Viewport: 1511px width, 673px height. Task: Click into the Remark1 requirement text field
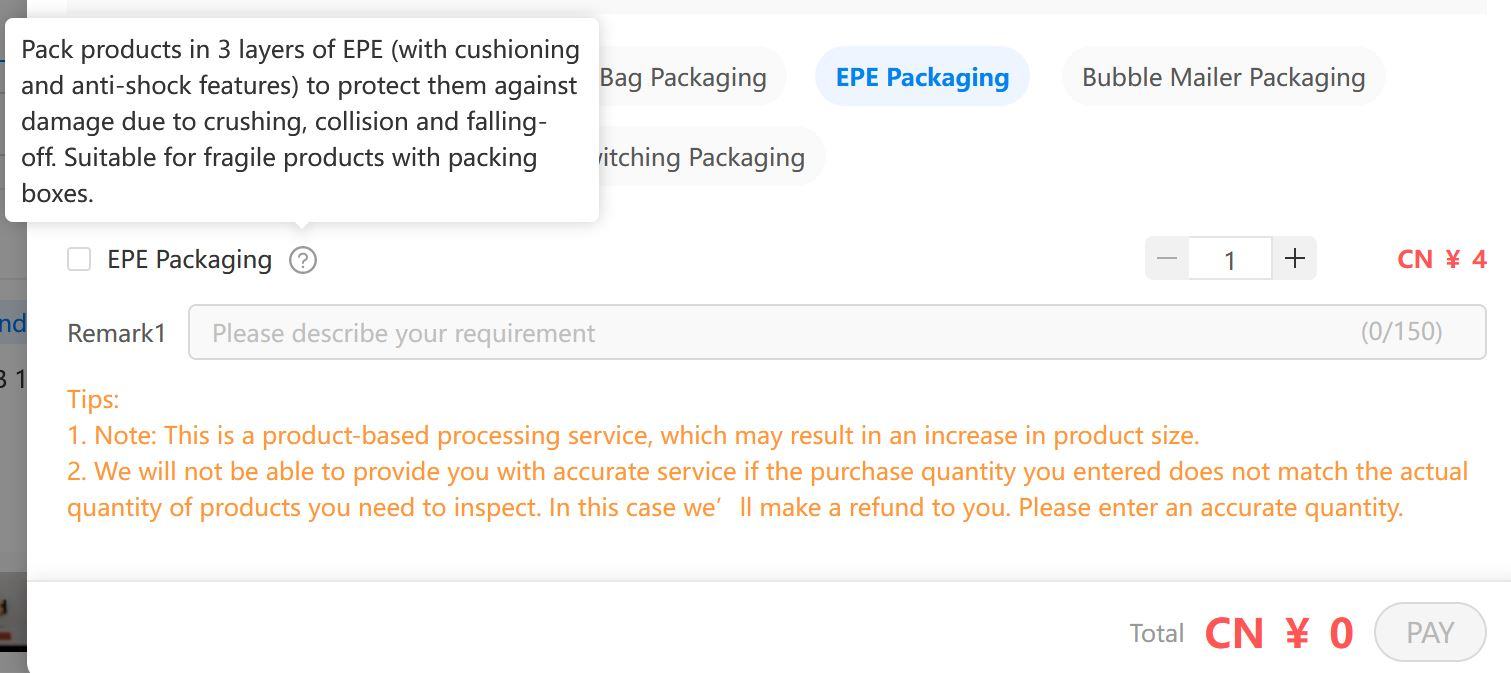click(x=837, y=332)
